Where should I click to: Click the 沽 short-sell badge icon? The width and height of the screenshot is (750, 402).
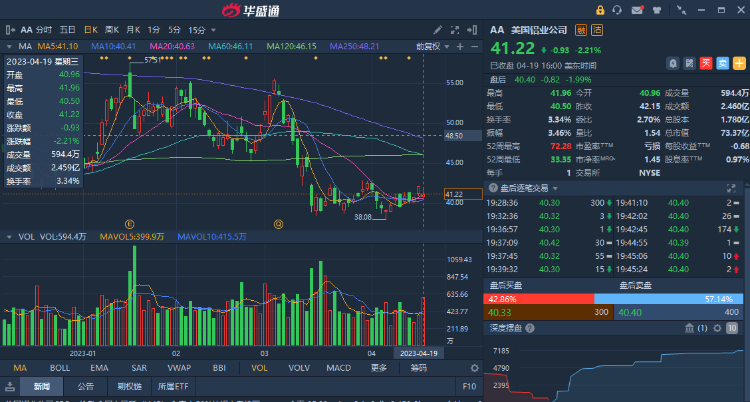point(597,30)
